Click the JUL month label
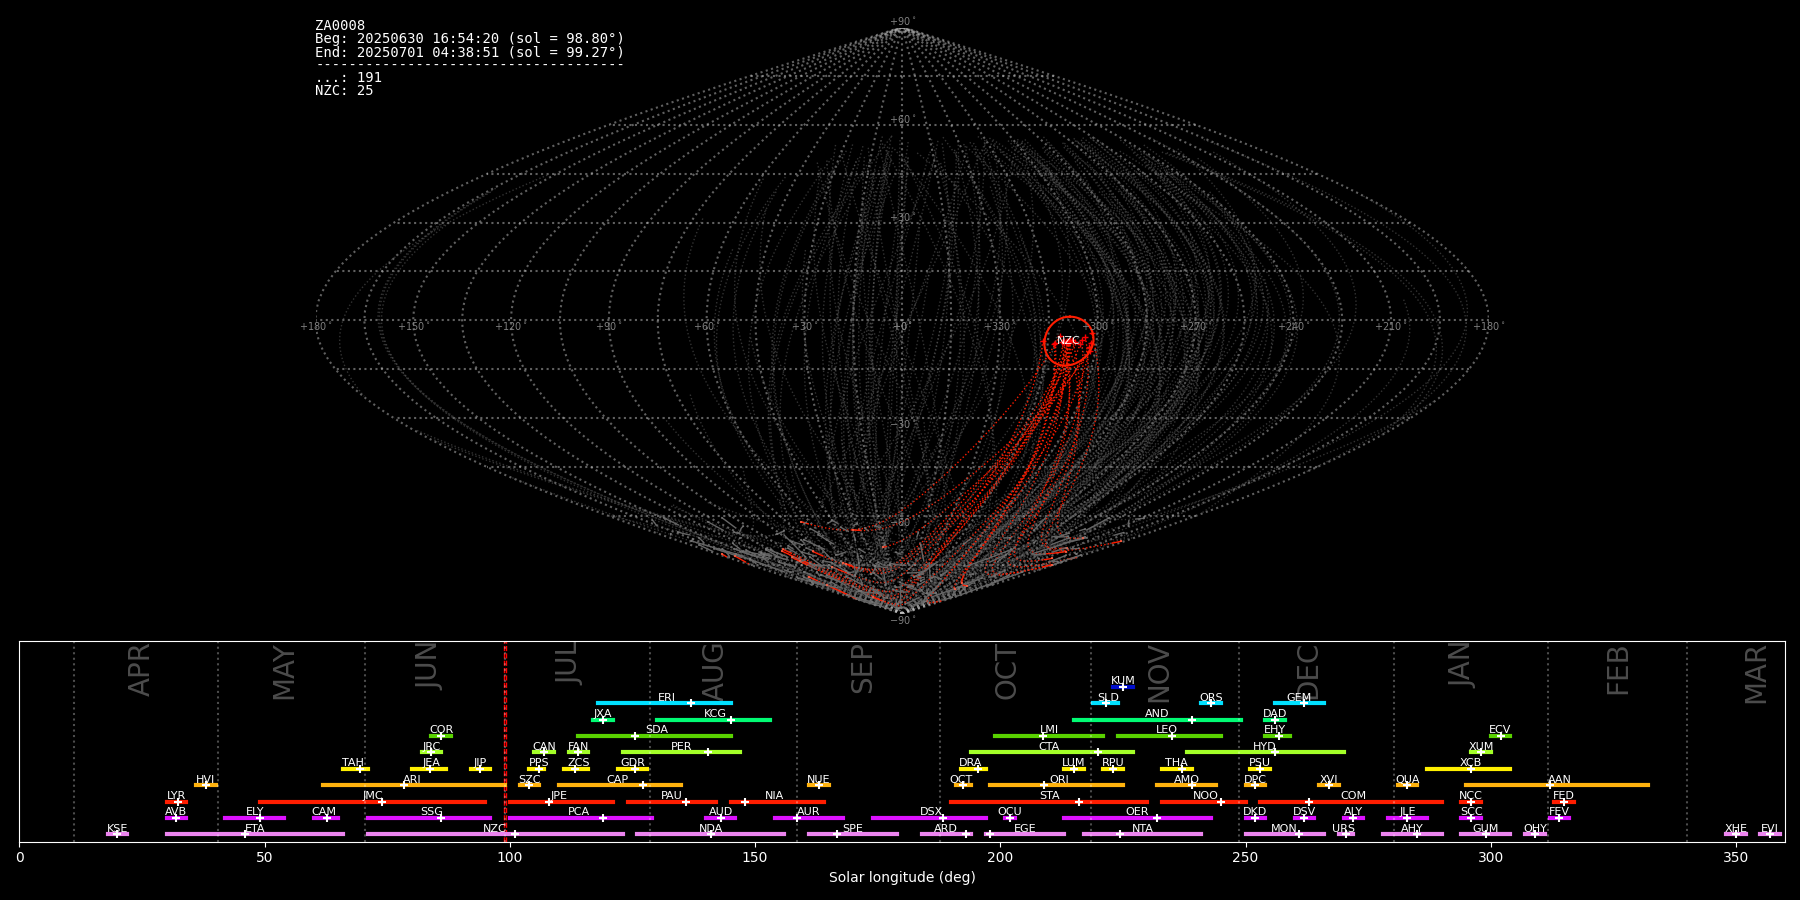Screen dimensions: 1800x900 (566, 663)
